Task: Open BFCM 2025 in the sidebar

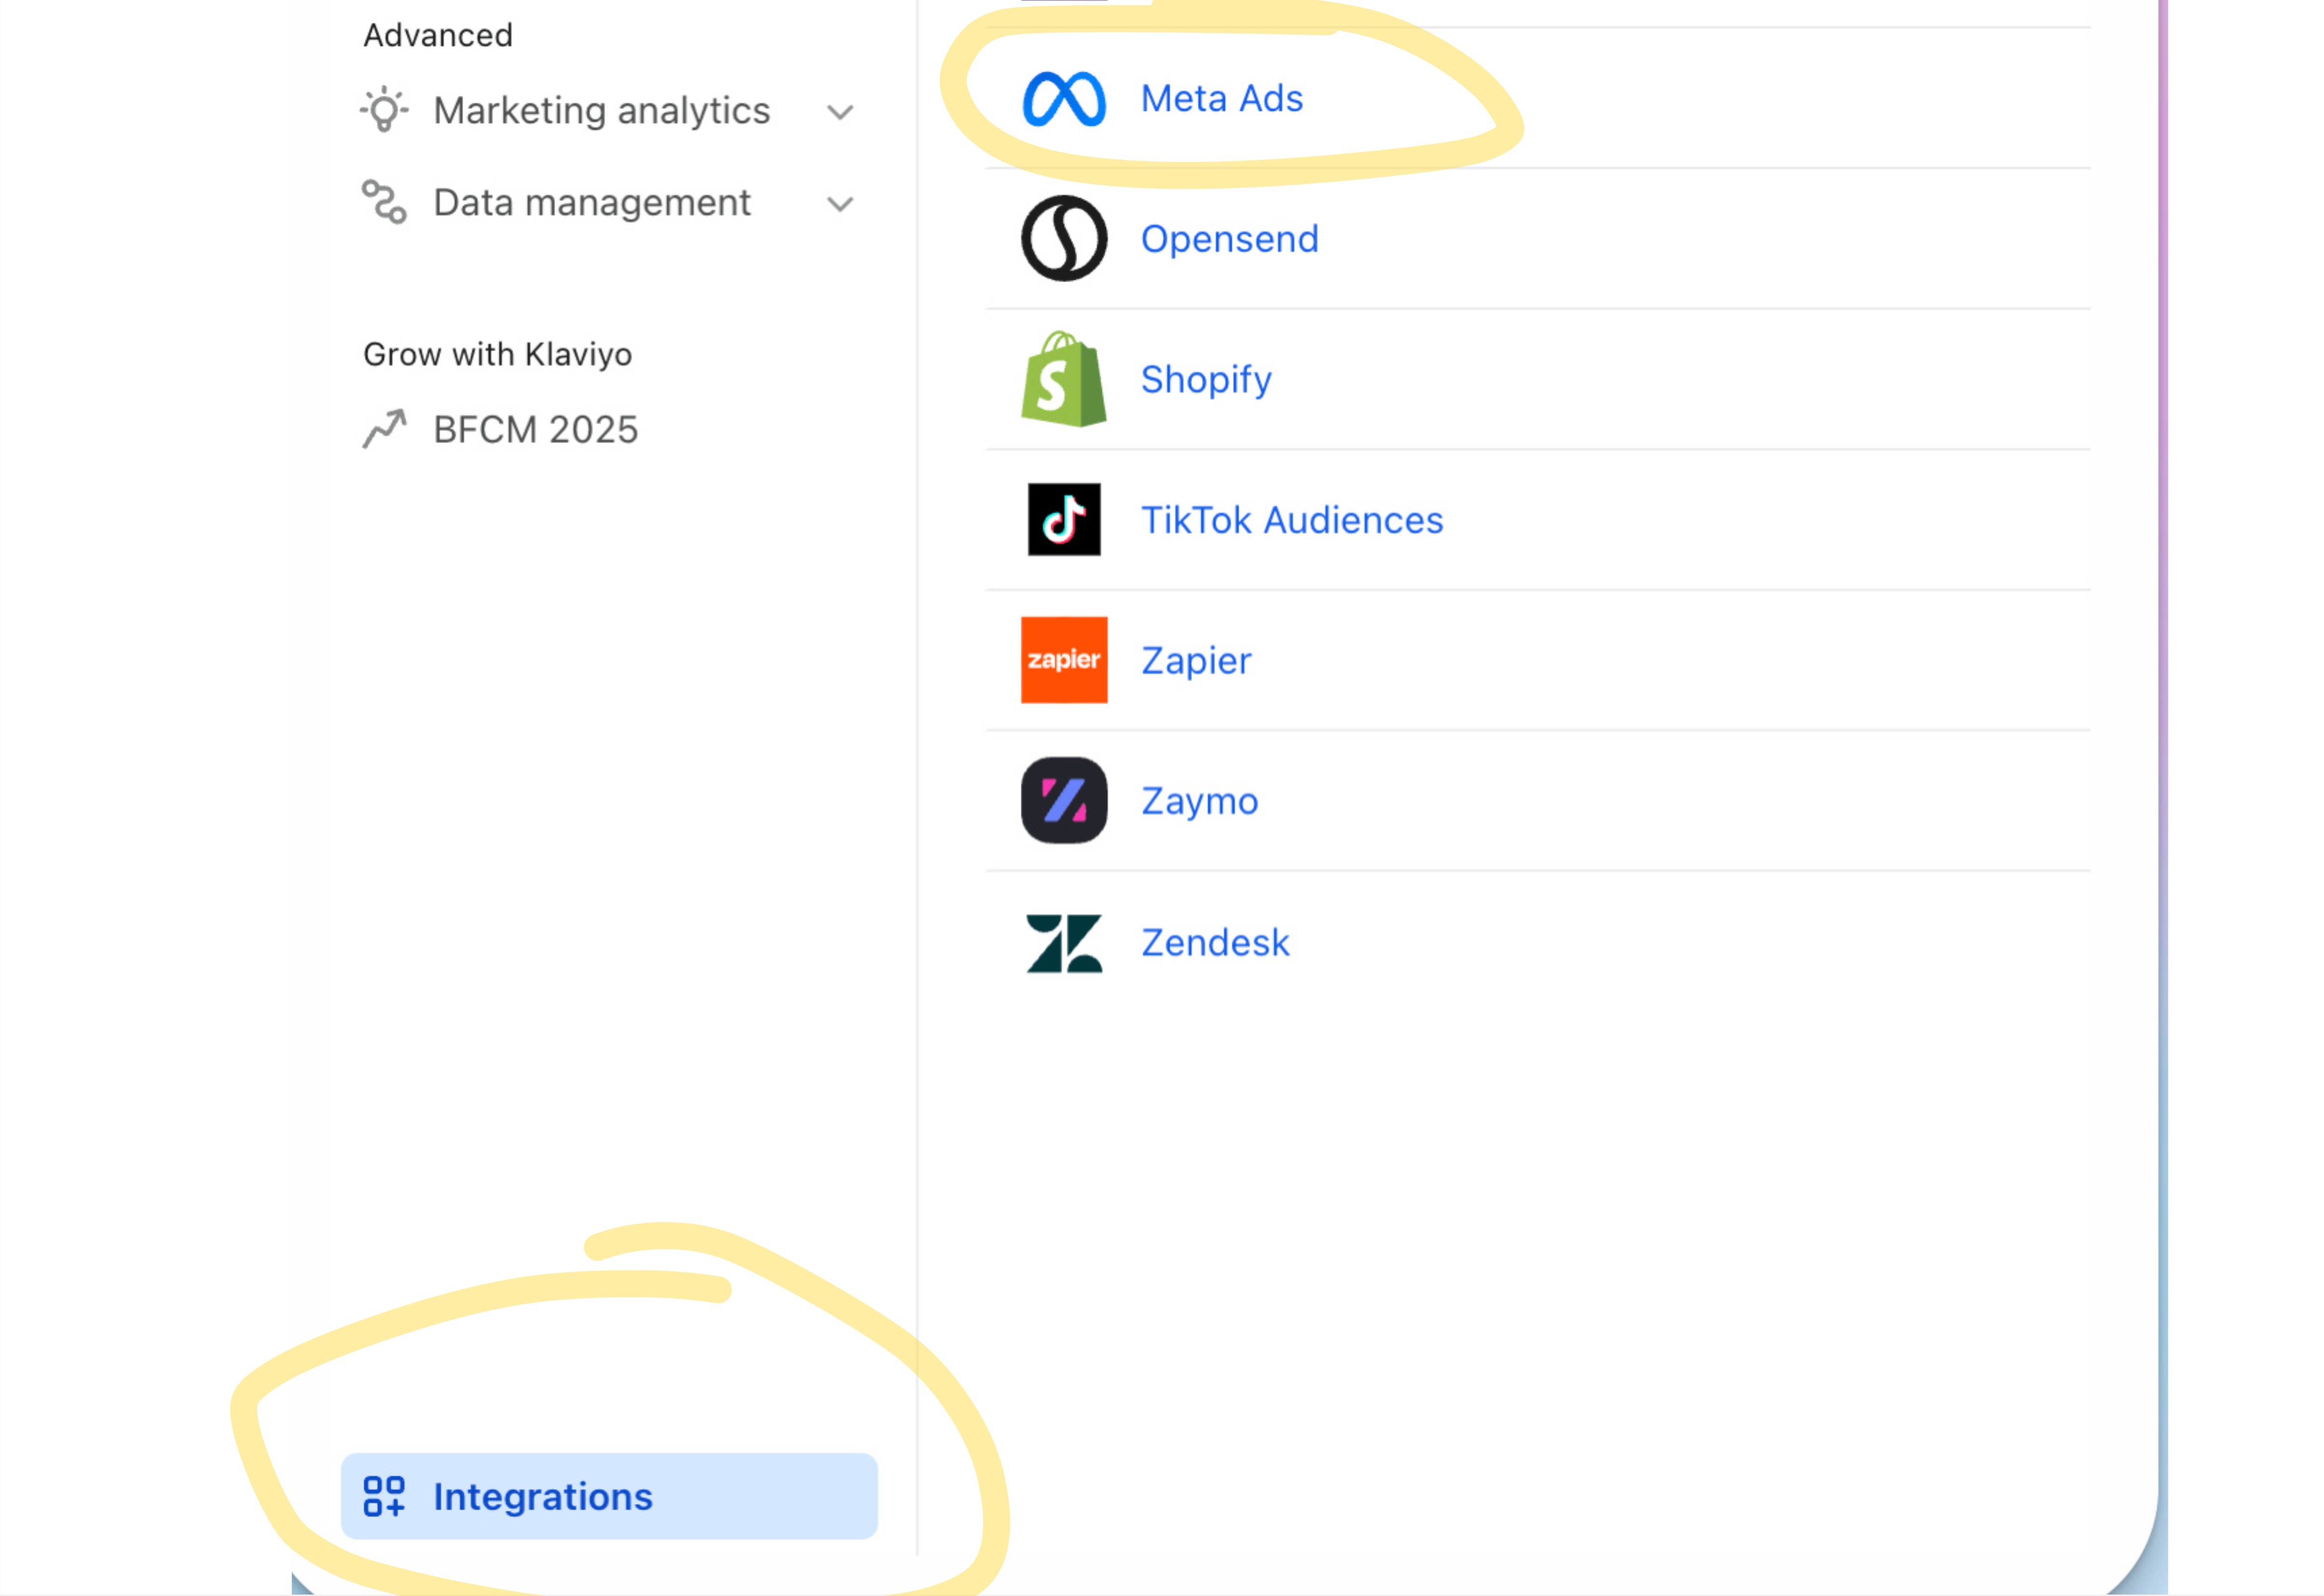Action: pyautogui.click(x=535, y=430)
